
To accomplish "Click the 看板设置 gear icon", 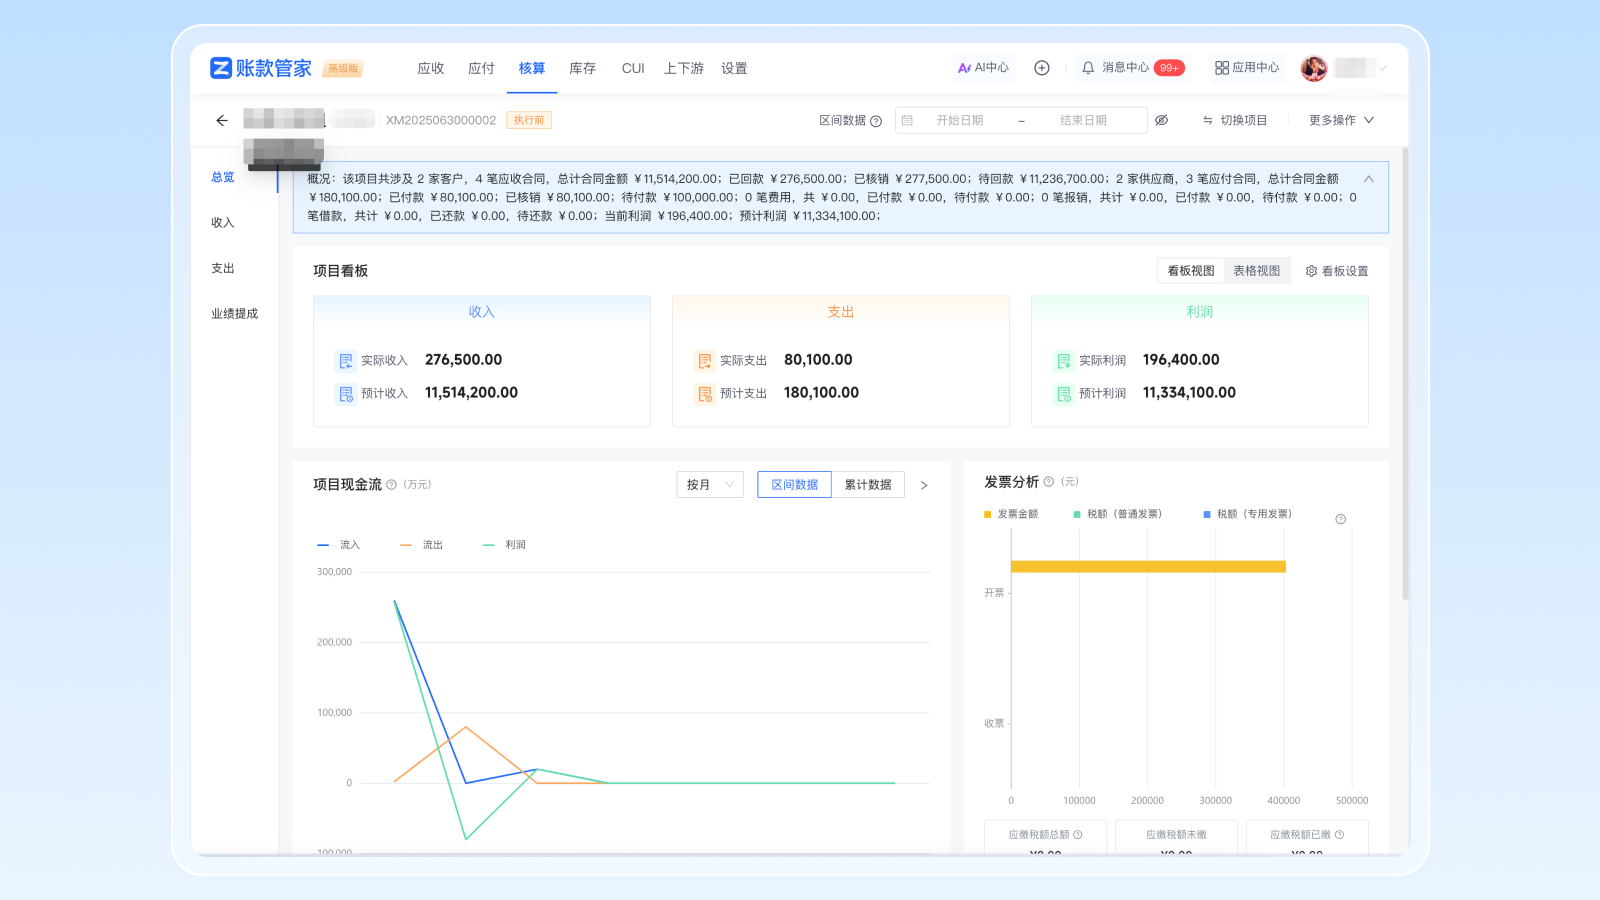I will pos(1311,271).
